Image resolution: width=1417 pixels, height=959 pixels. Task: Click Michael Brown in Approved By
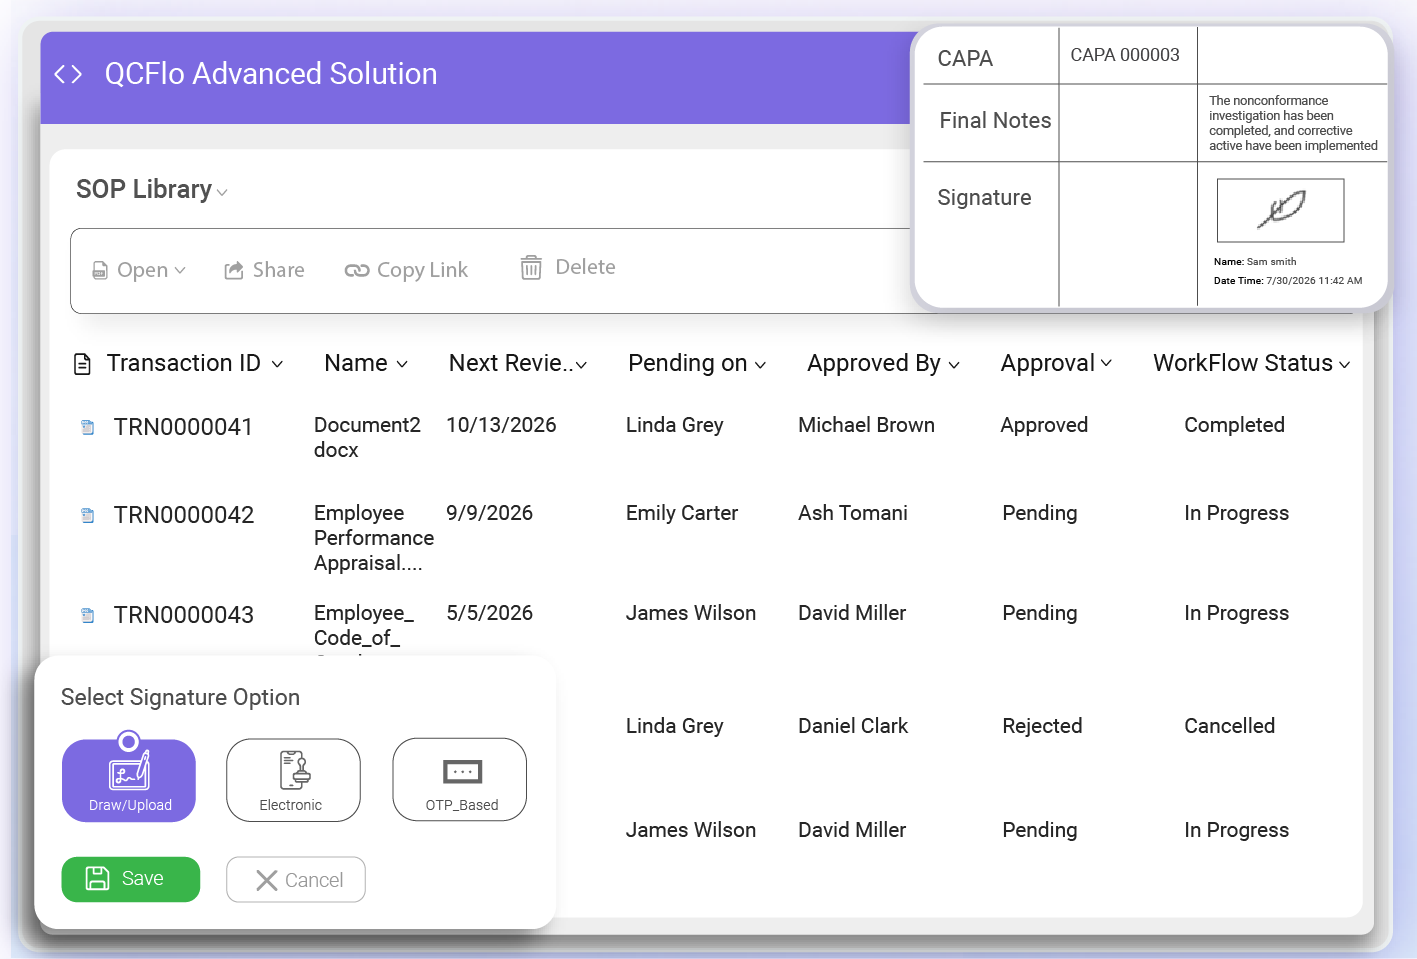click(x=866, y=425)
